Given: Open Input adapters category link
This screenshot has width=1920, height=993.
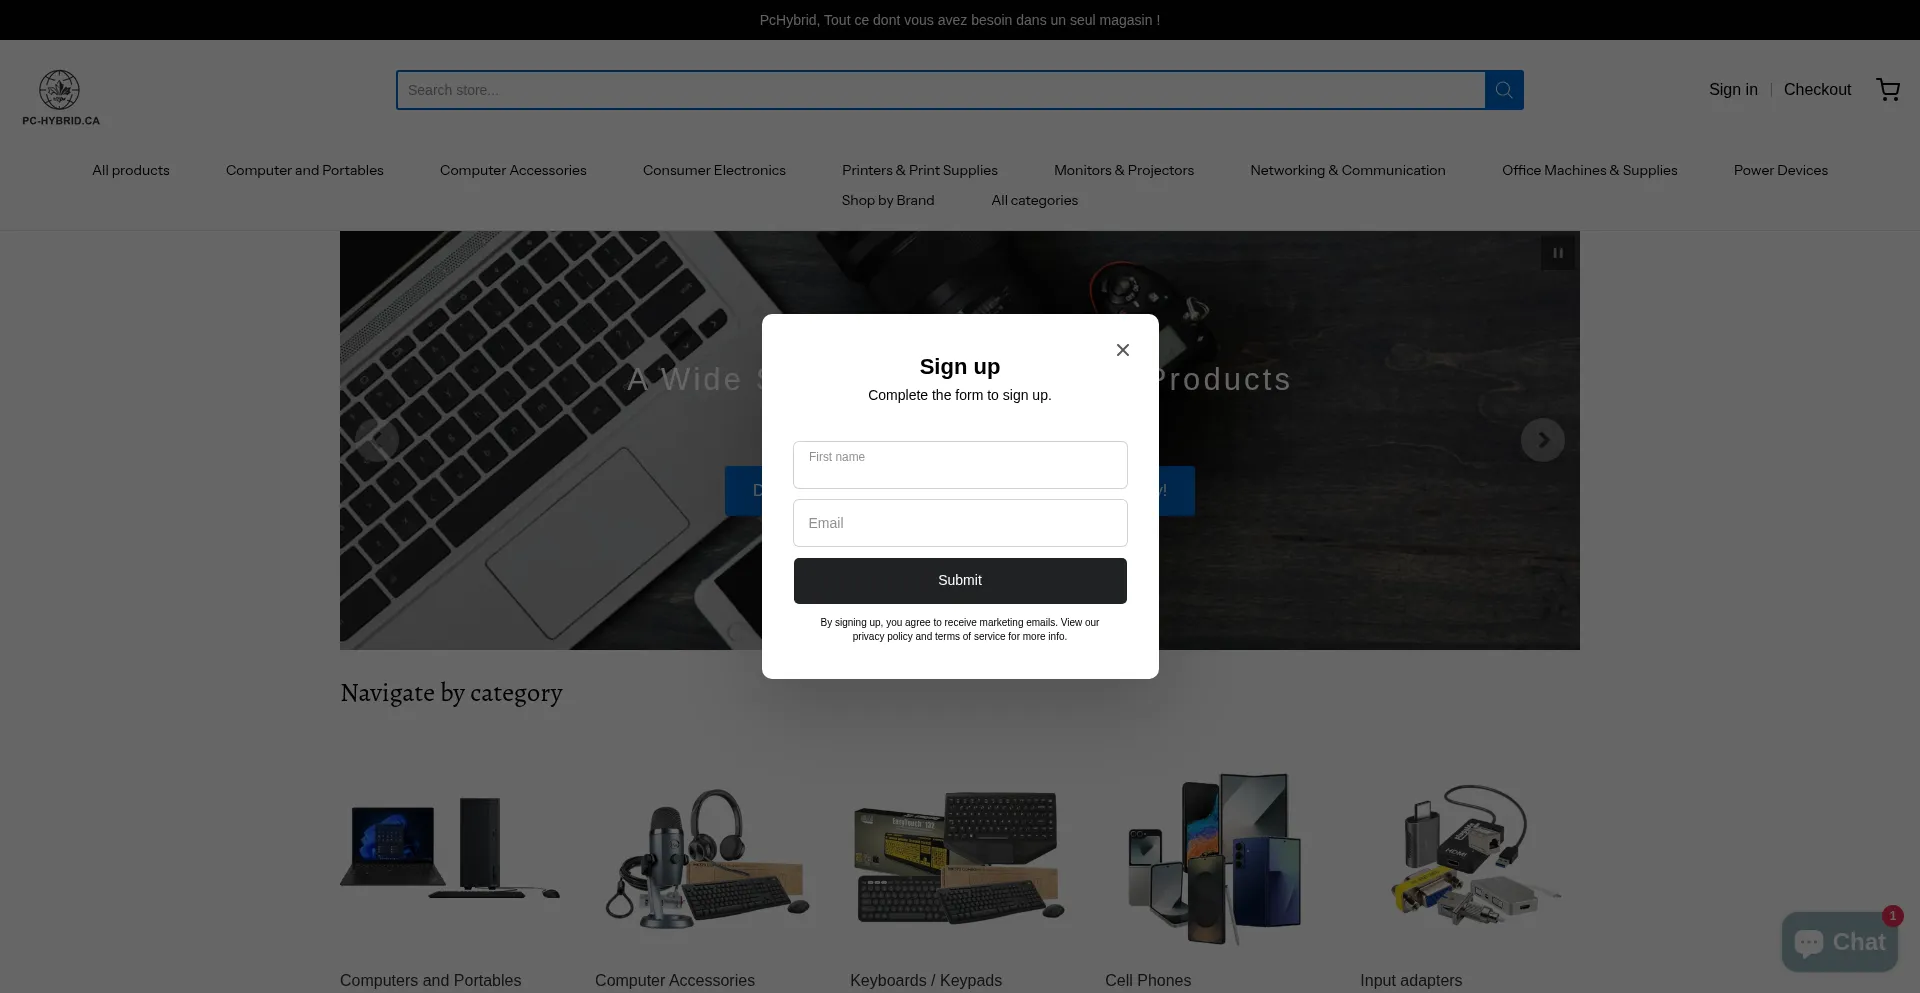Looking at the screenshot, I should (1411, 981).
